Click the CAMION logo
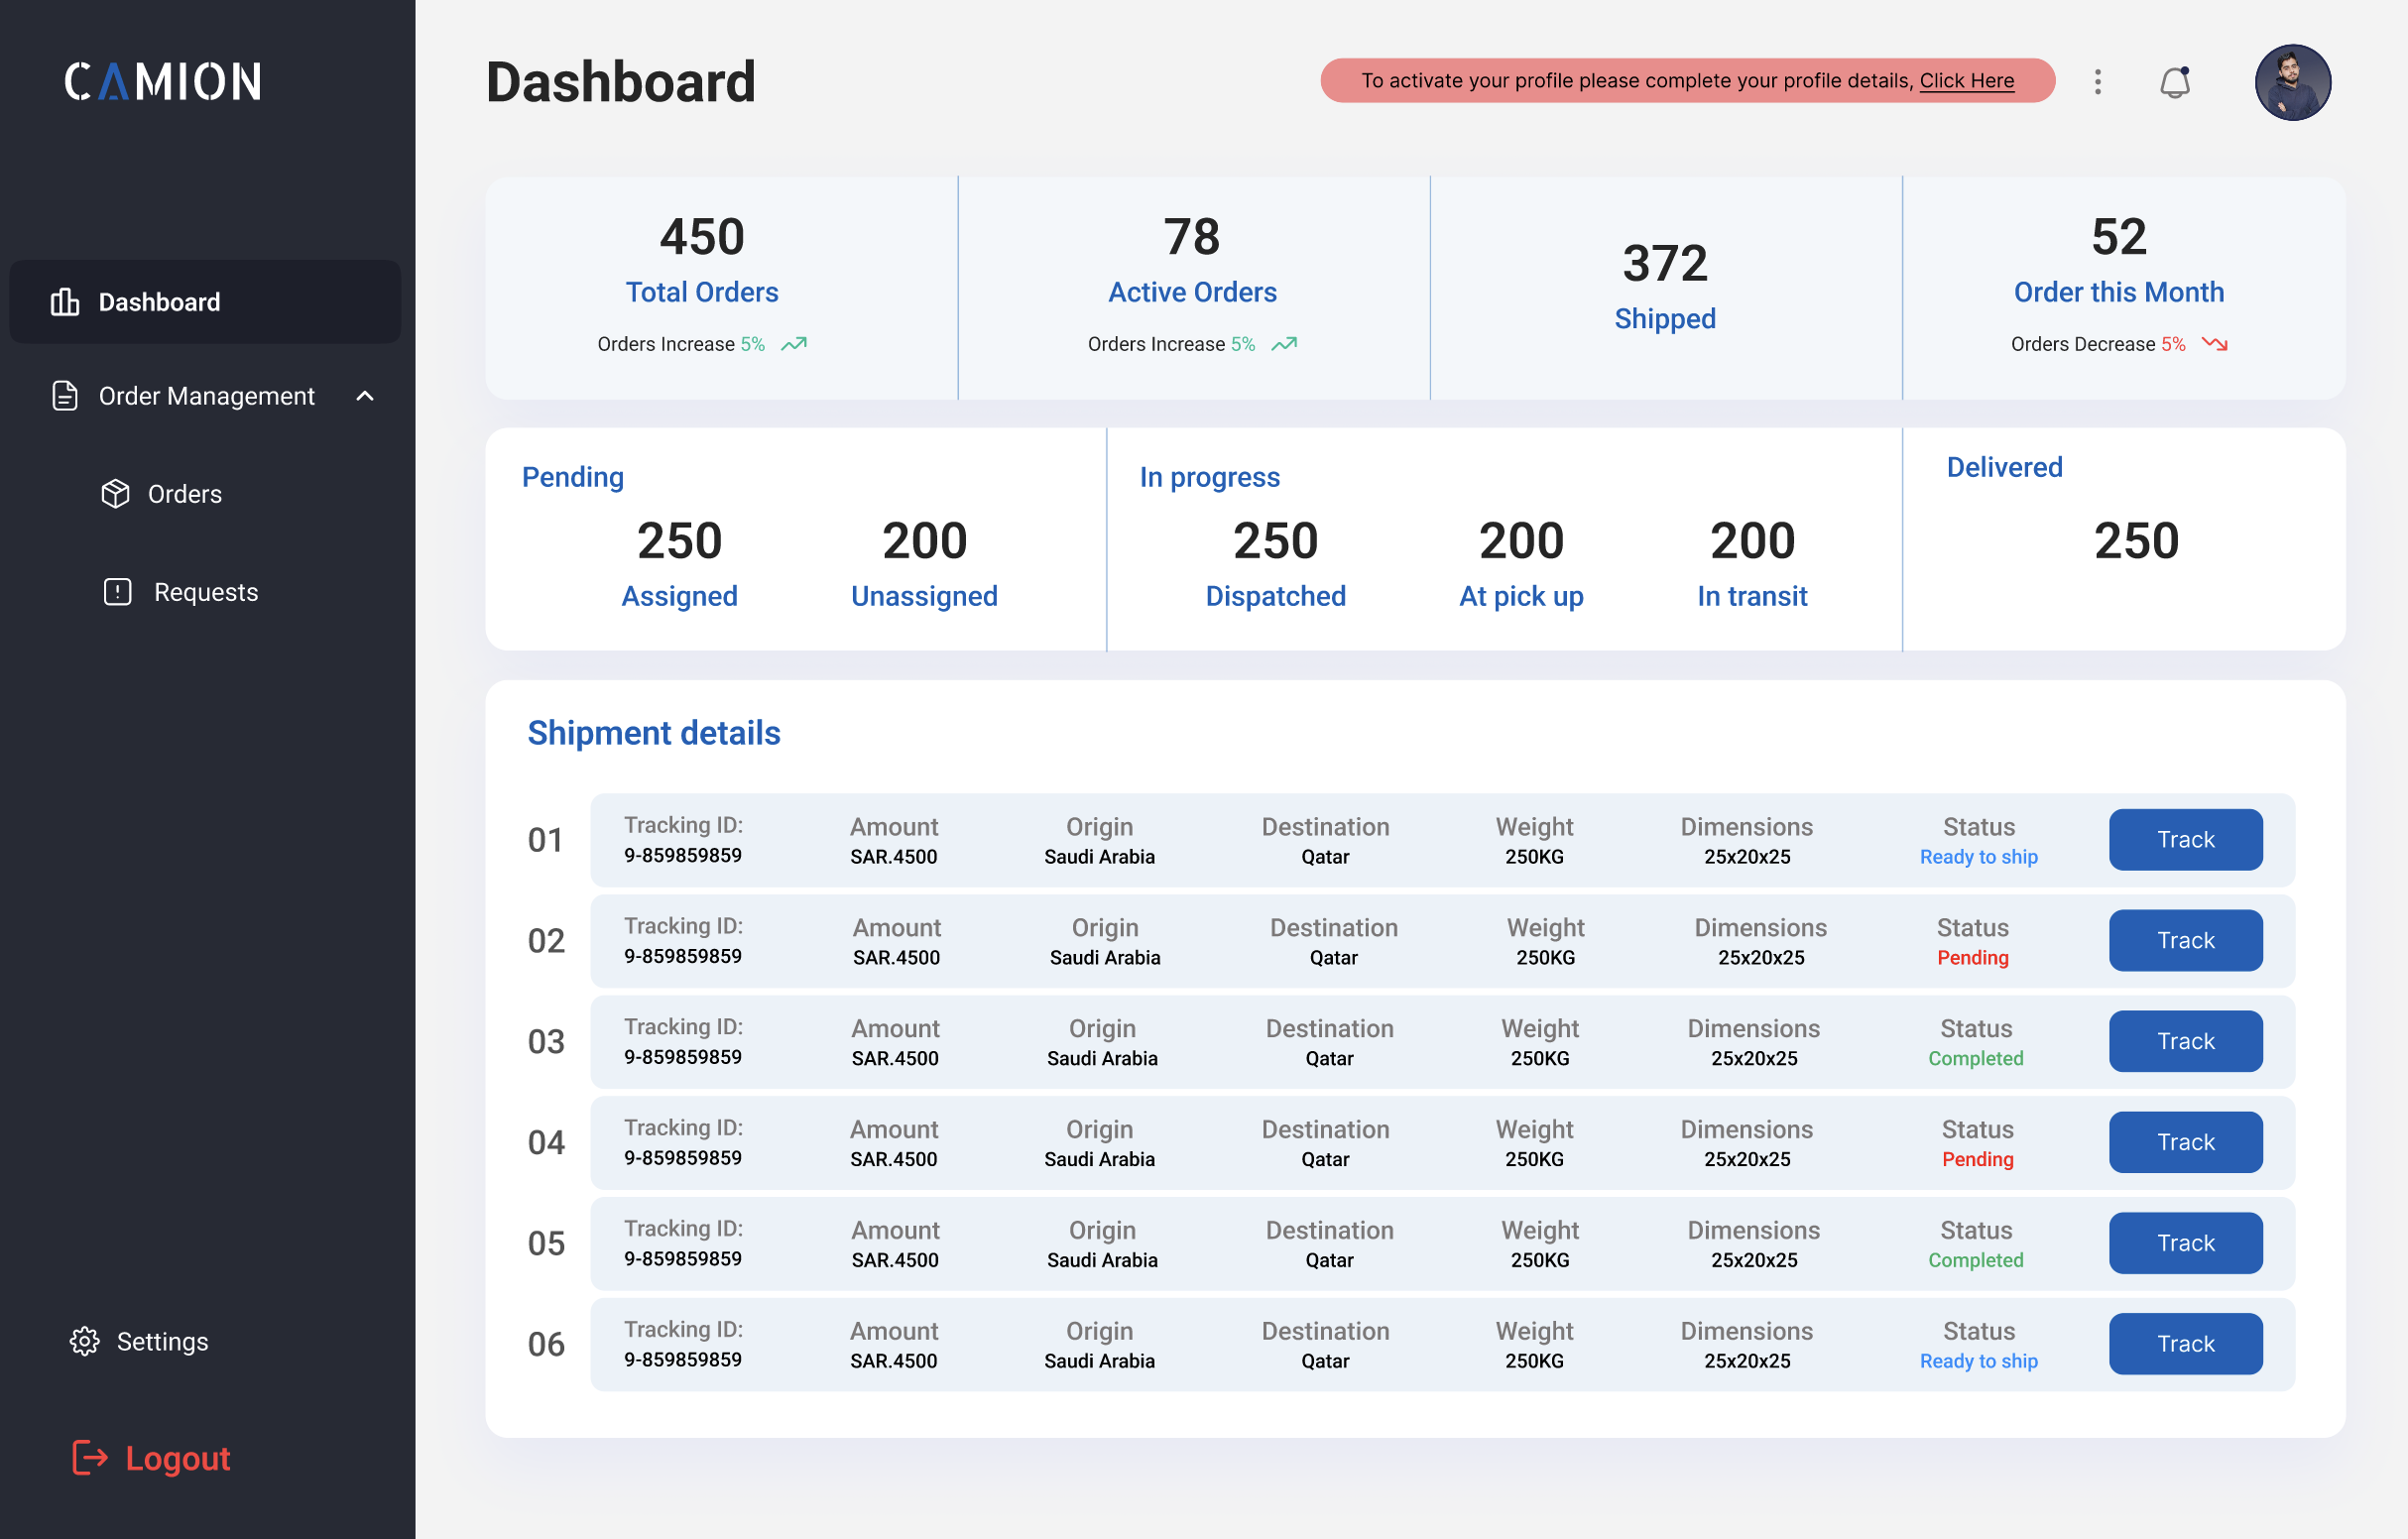This screenshot has width=2408, height=1539. coord(163,81)
